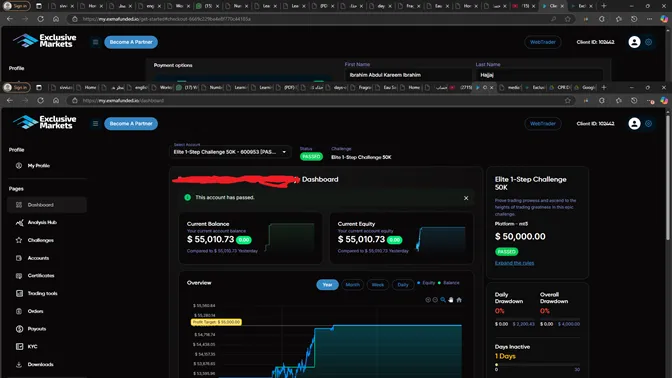Click the Payouts dollar icon
Viewport: 672px width, 378px height.
[x=19, y=329]
